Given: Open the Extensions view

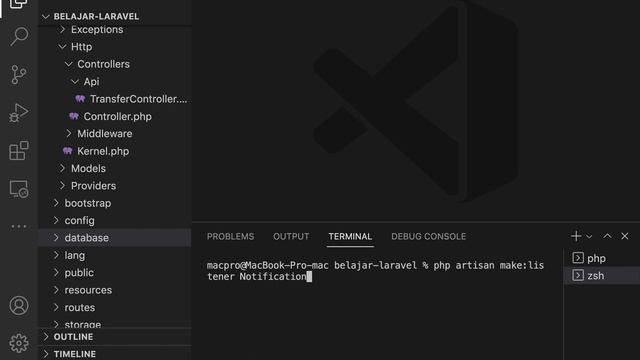Looking at the screenshot, I should [19, 151].
